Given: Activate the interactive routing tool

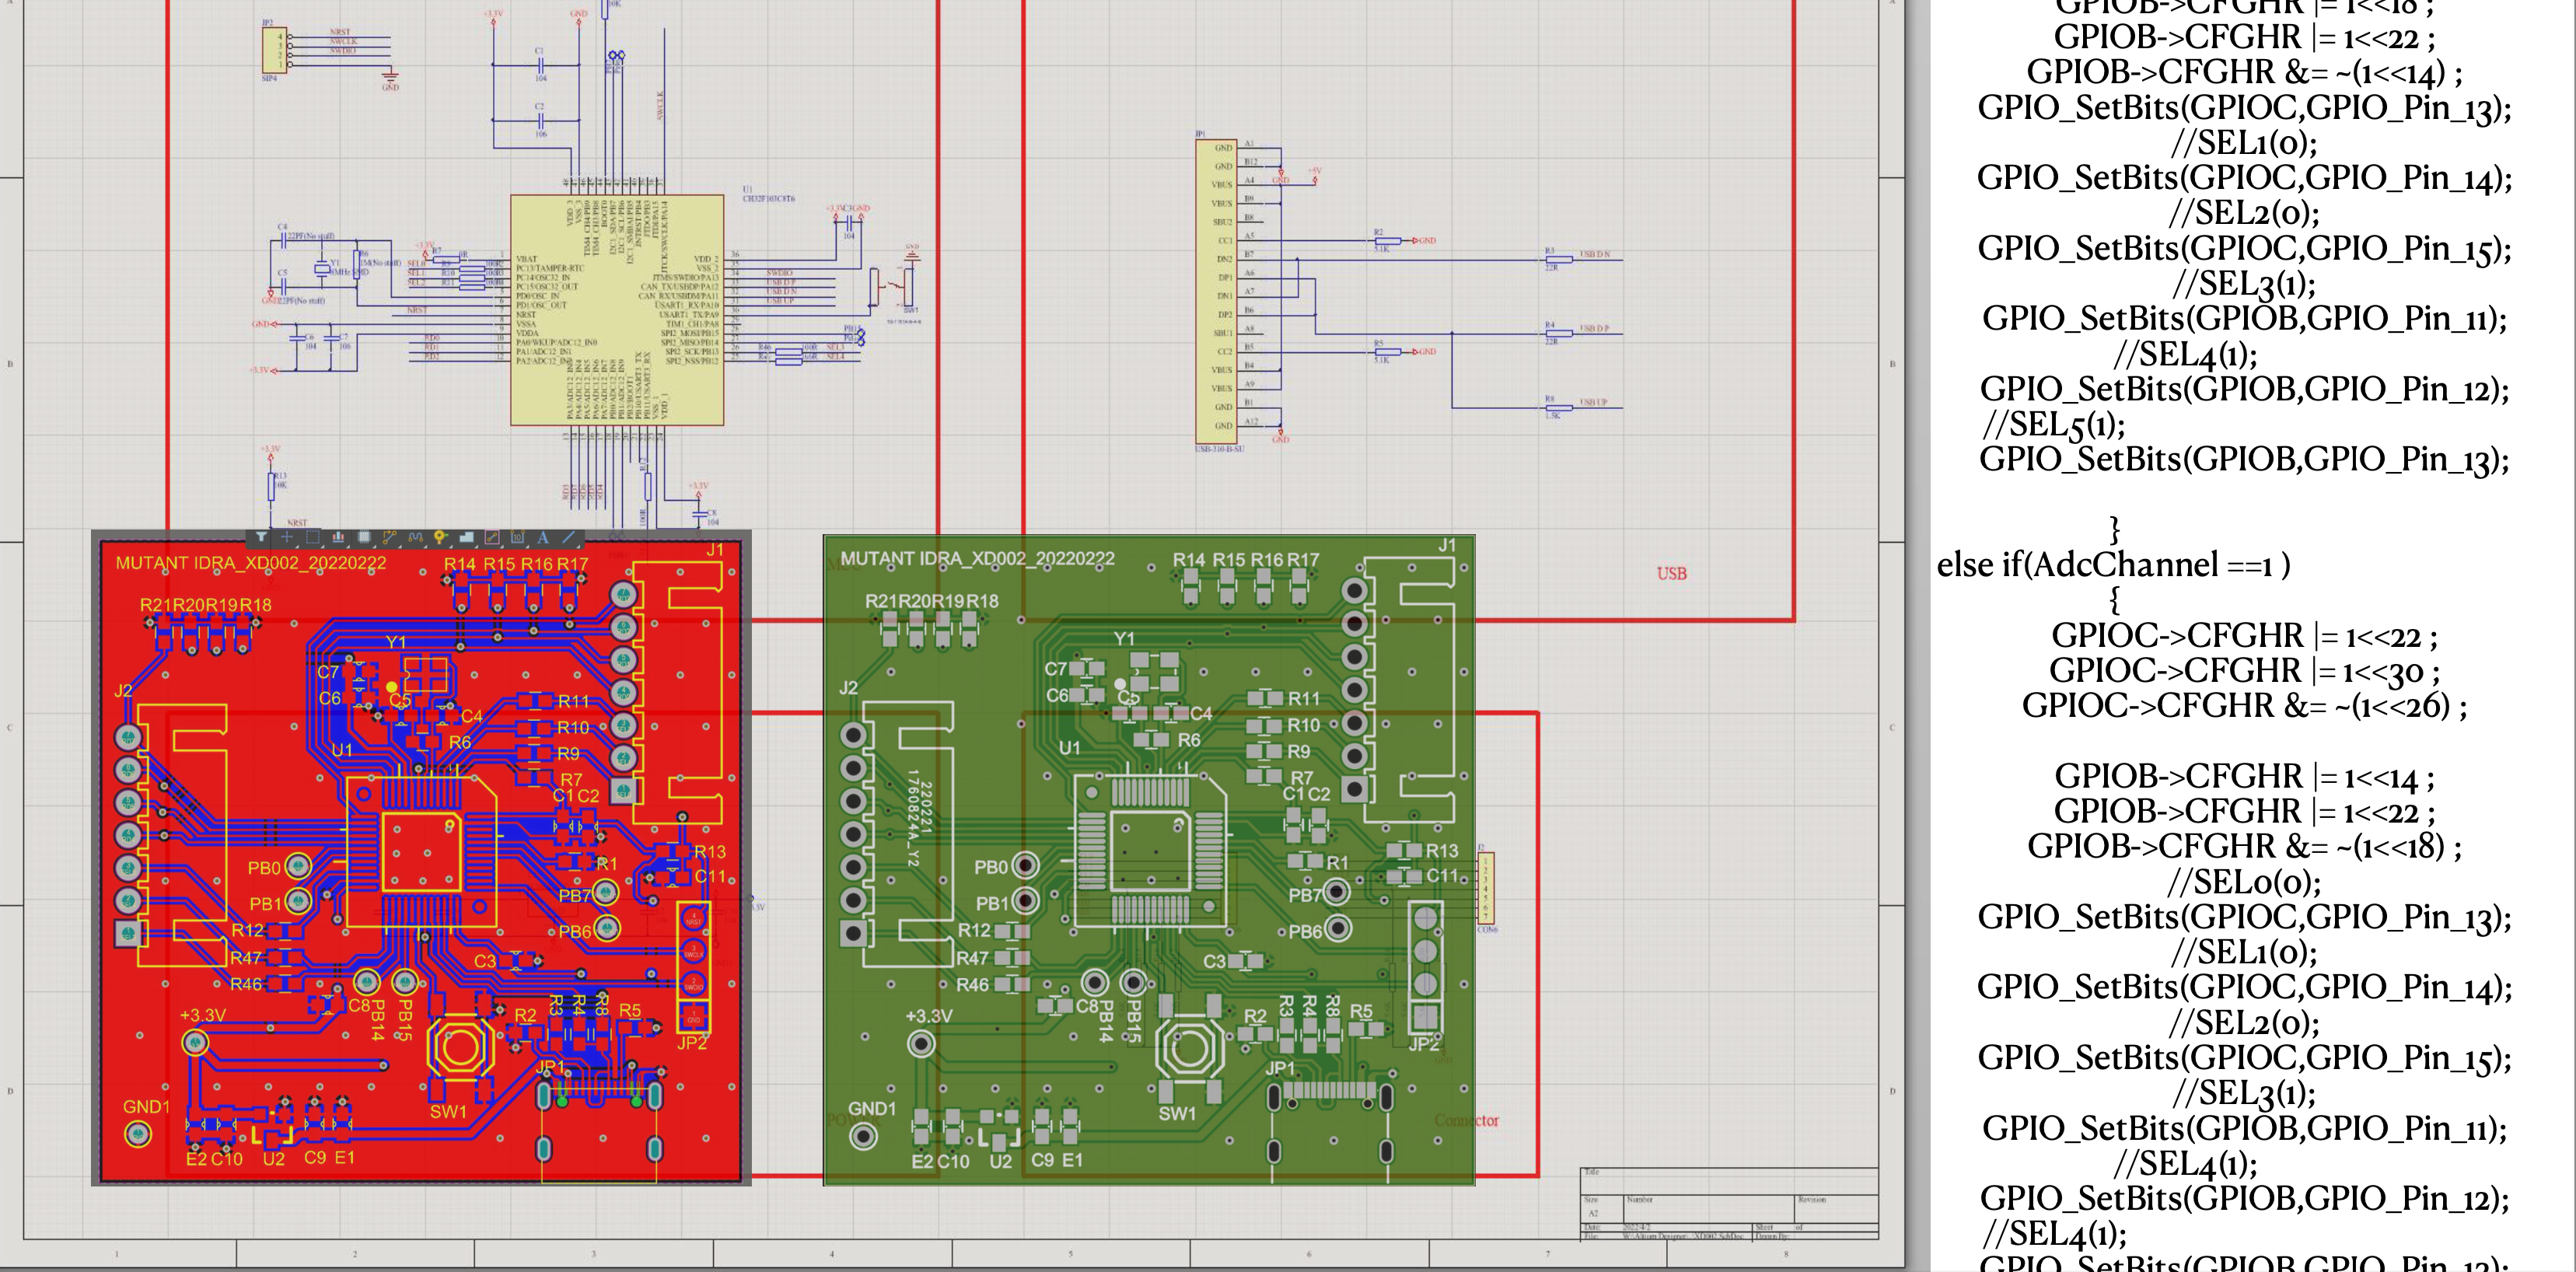Looking at the screenshot, I should coord(390,537).
